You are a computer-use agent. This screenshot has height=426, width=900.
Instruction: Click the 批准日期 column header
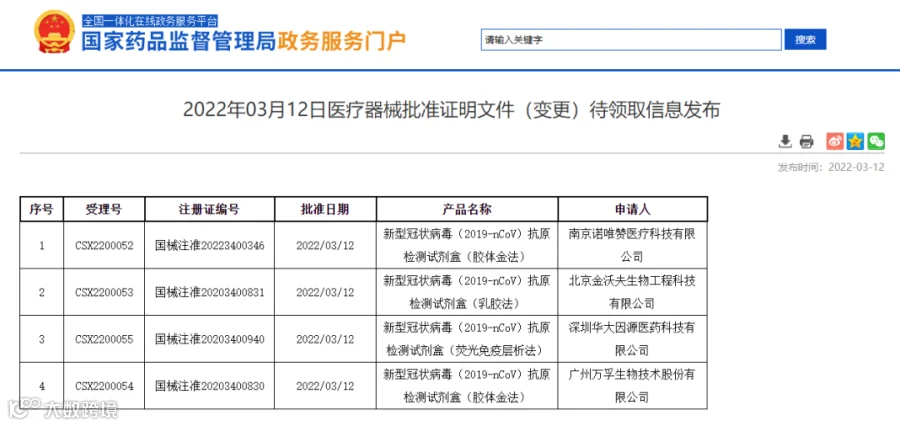[x=325, y=209]
